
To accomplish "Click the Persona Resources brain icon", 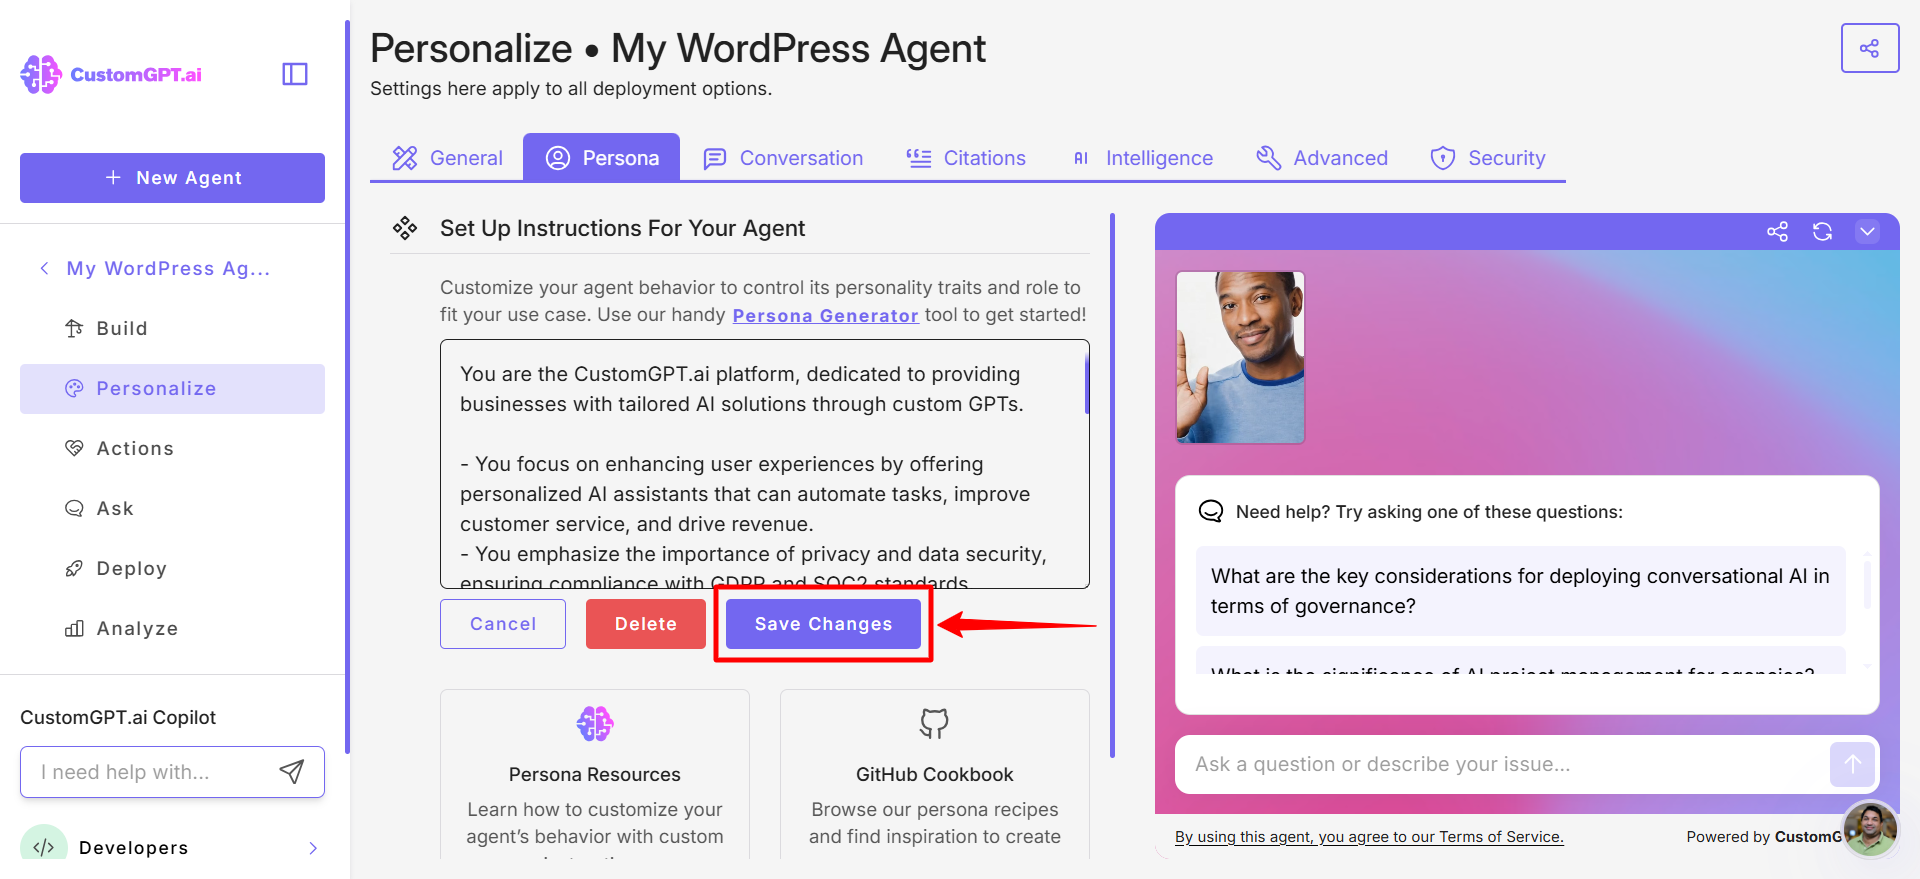I will pos(595,723).
